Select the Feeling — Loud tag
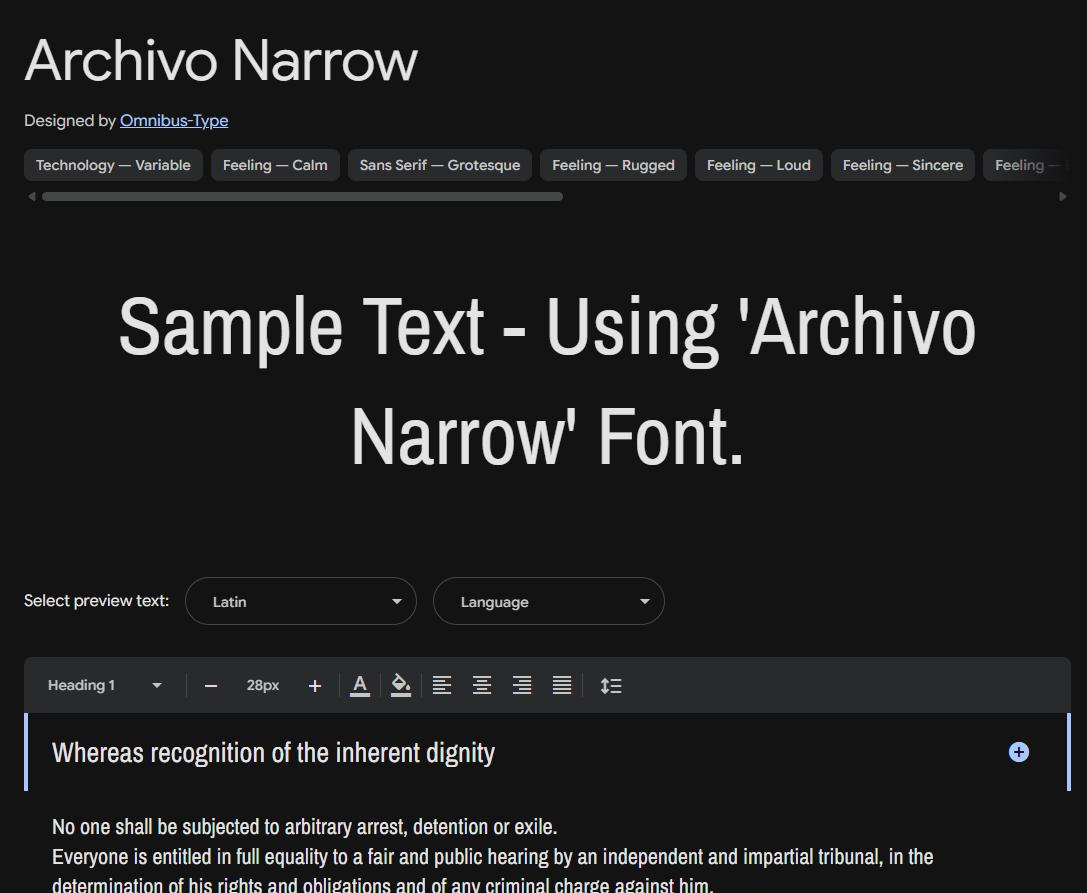 click(x=758, y=165)
